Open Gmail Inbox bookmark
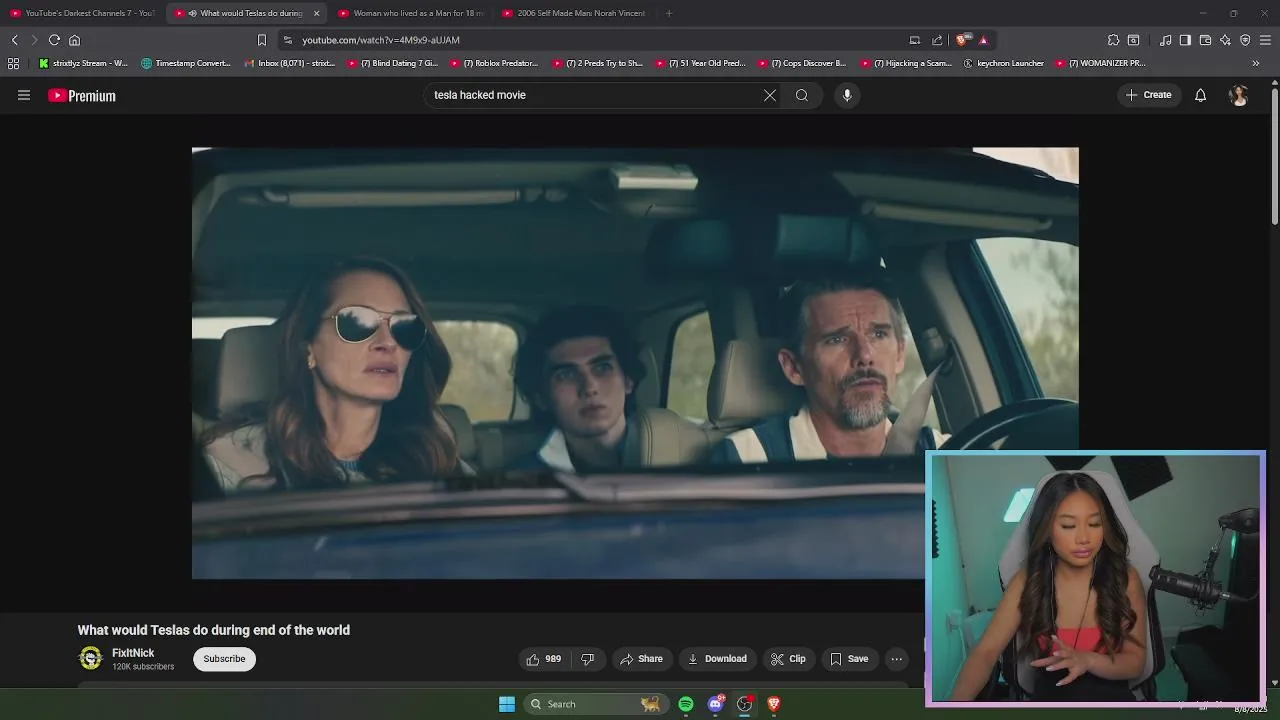Screen dimensions: 1280x720 click(x=290, y=63)
